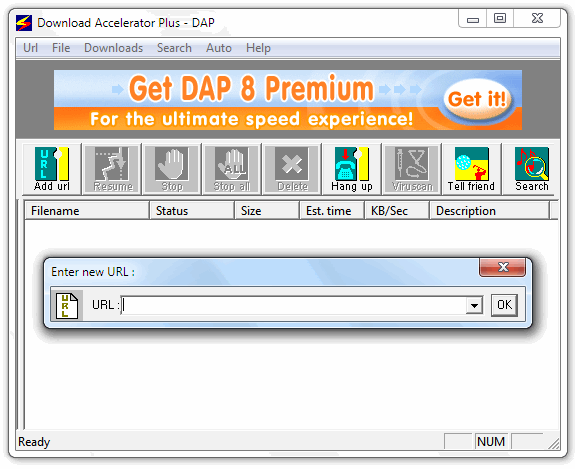Click the Delete toolbar icon
The height and width of the screenshot is (469, 575).
[292, 169]
